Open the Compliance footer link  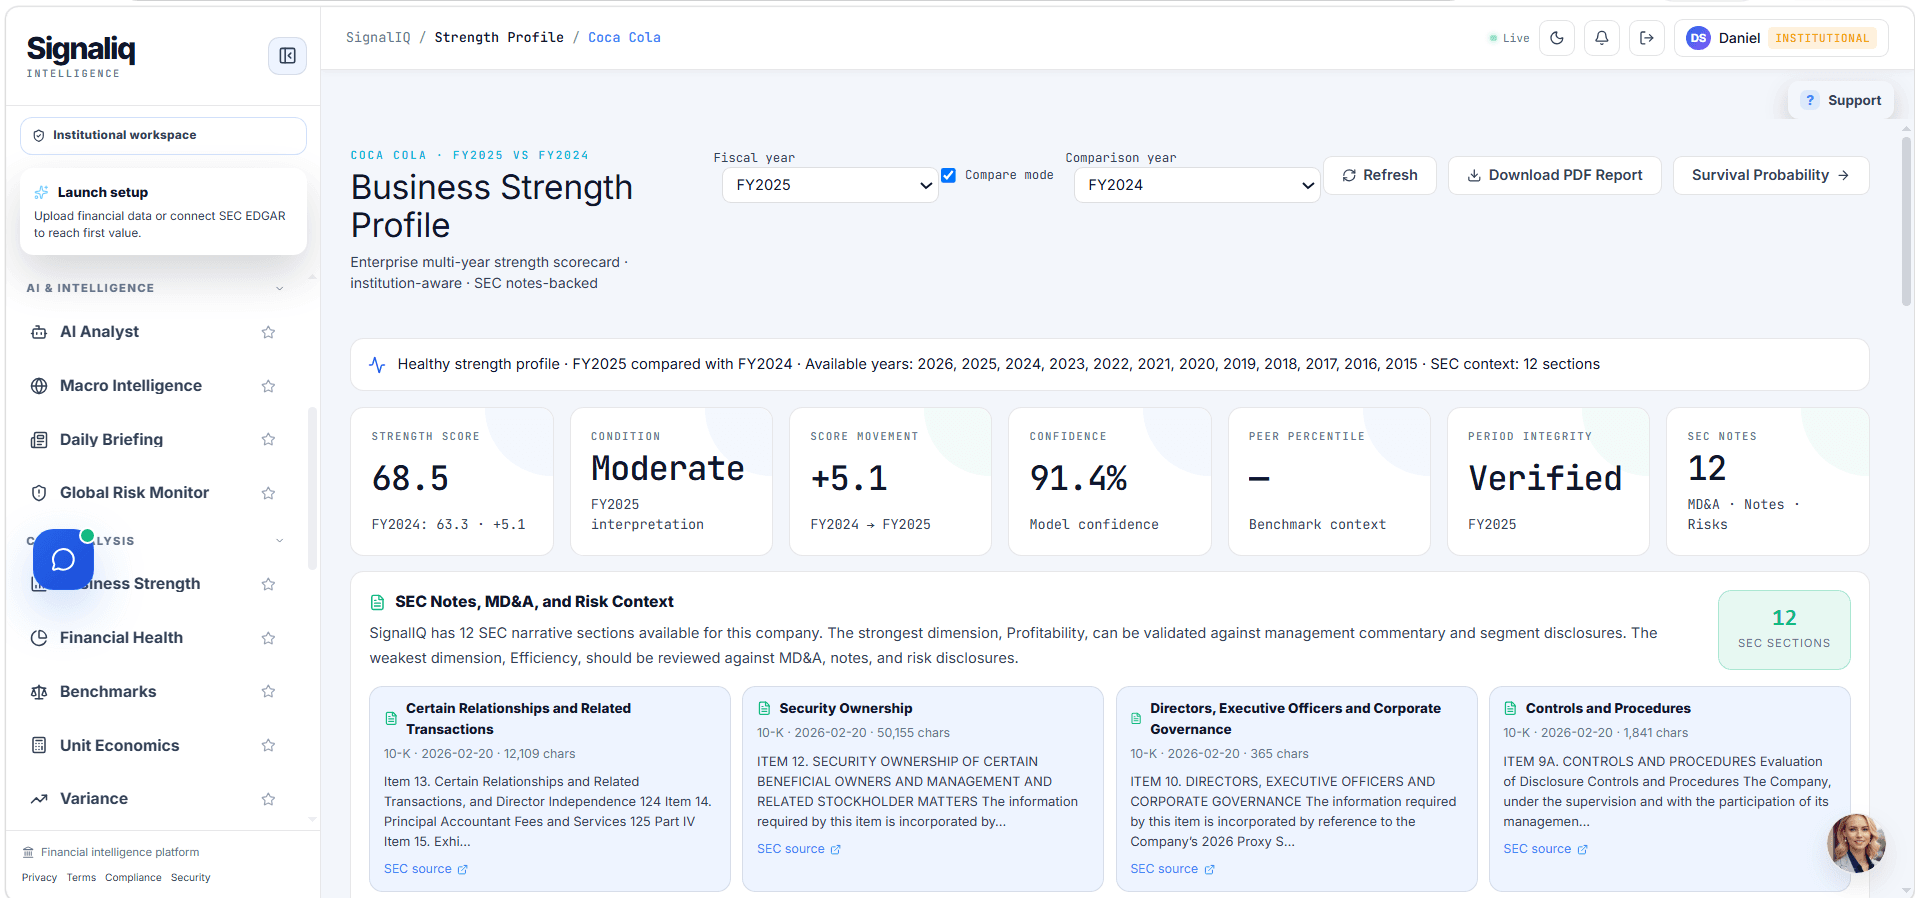pos(133,878)
